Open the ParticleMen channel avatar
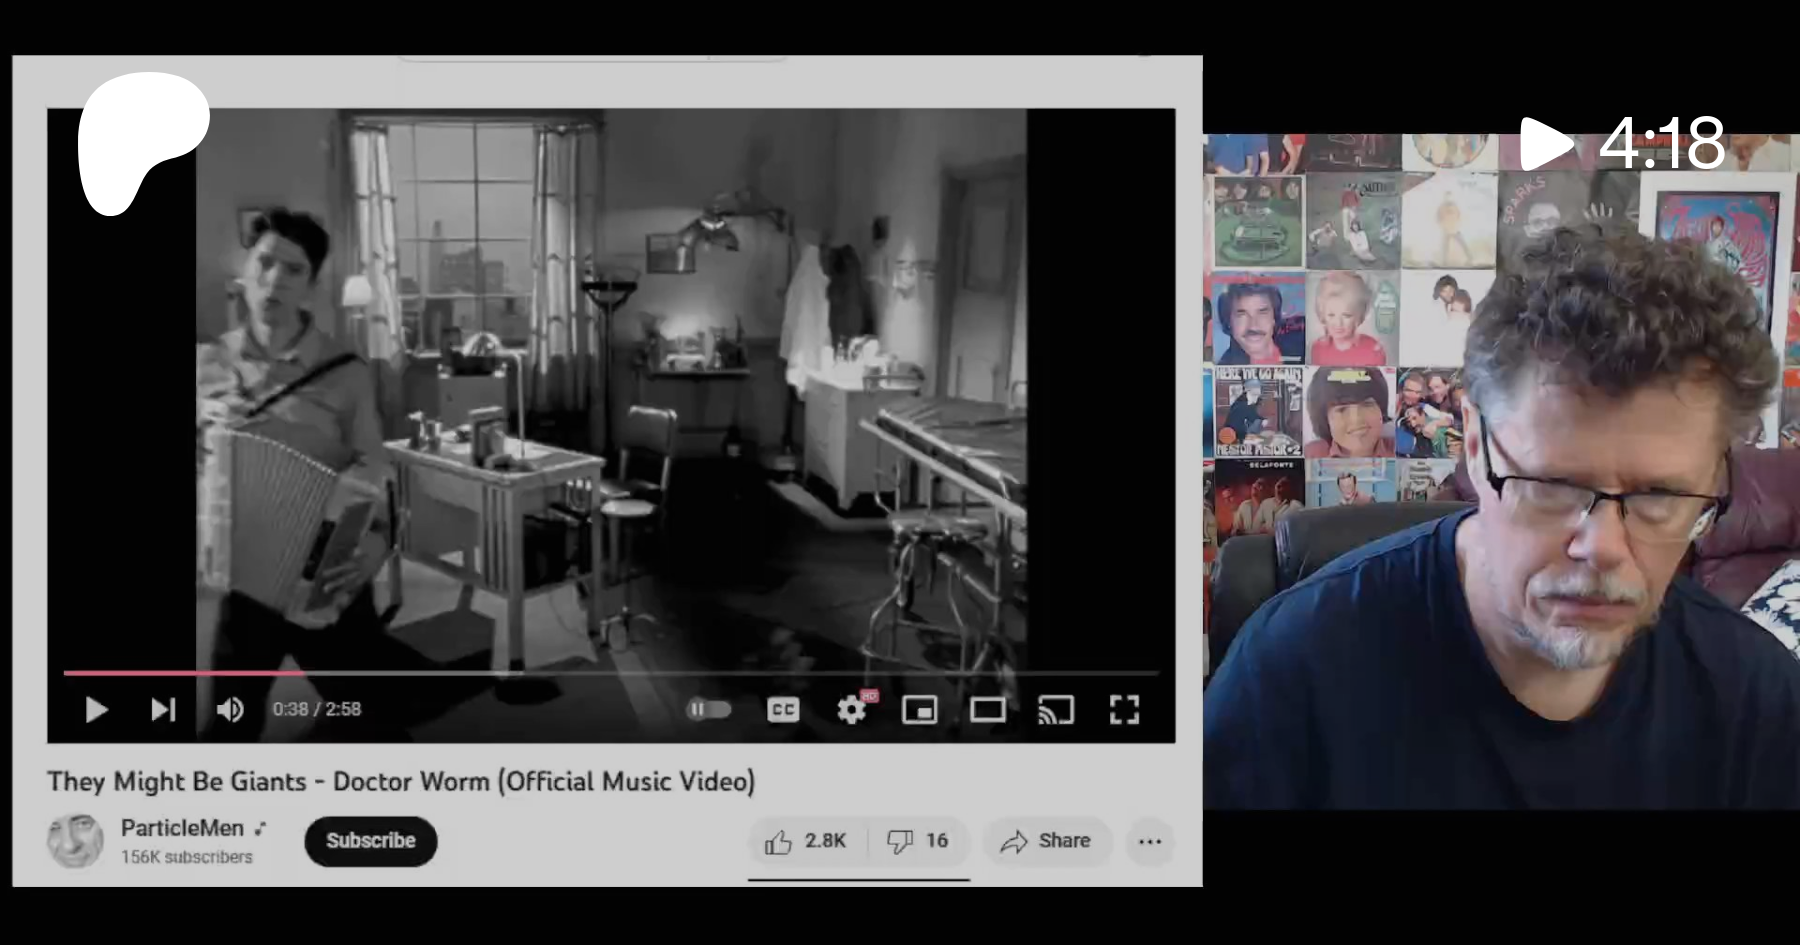 75,840
